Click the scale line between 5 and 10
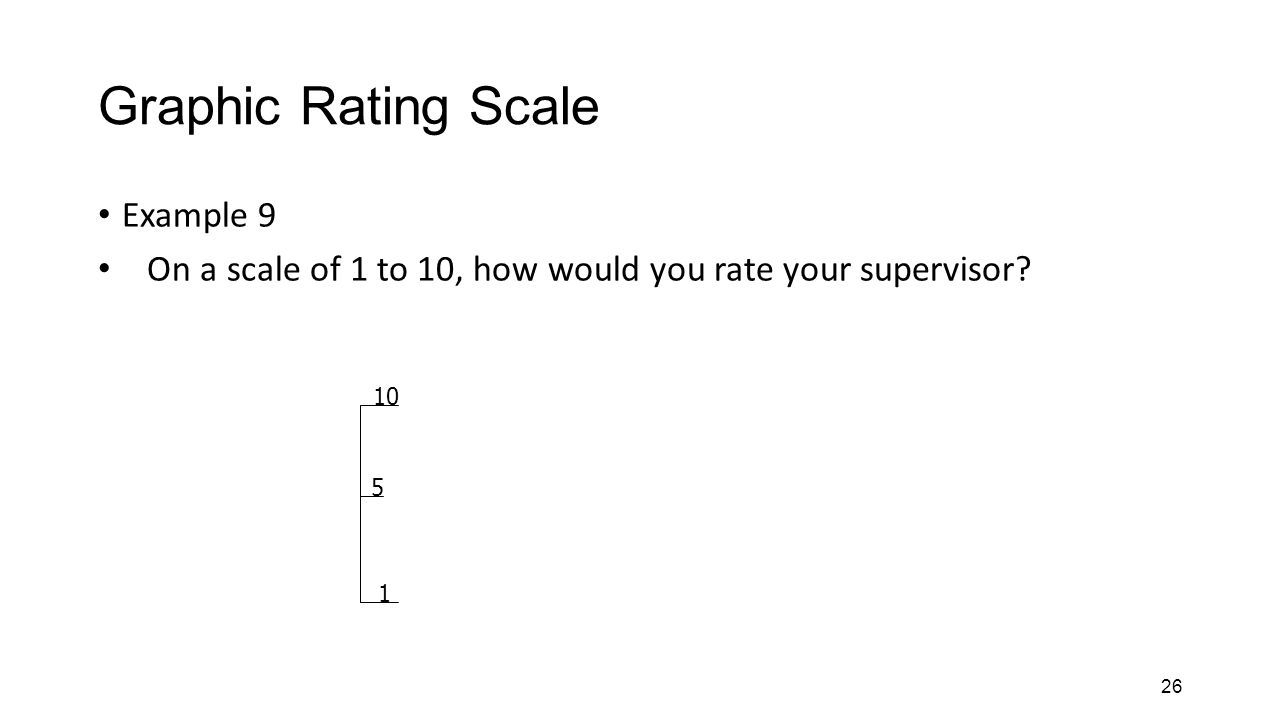 tap(361, 451)
